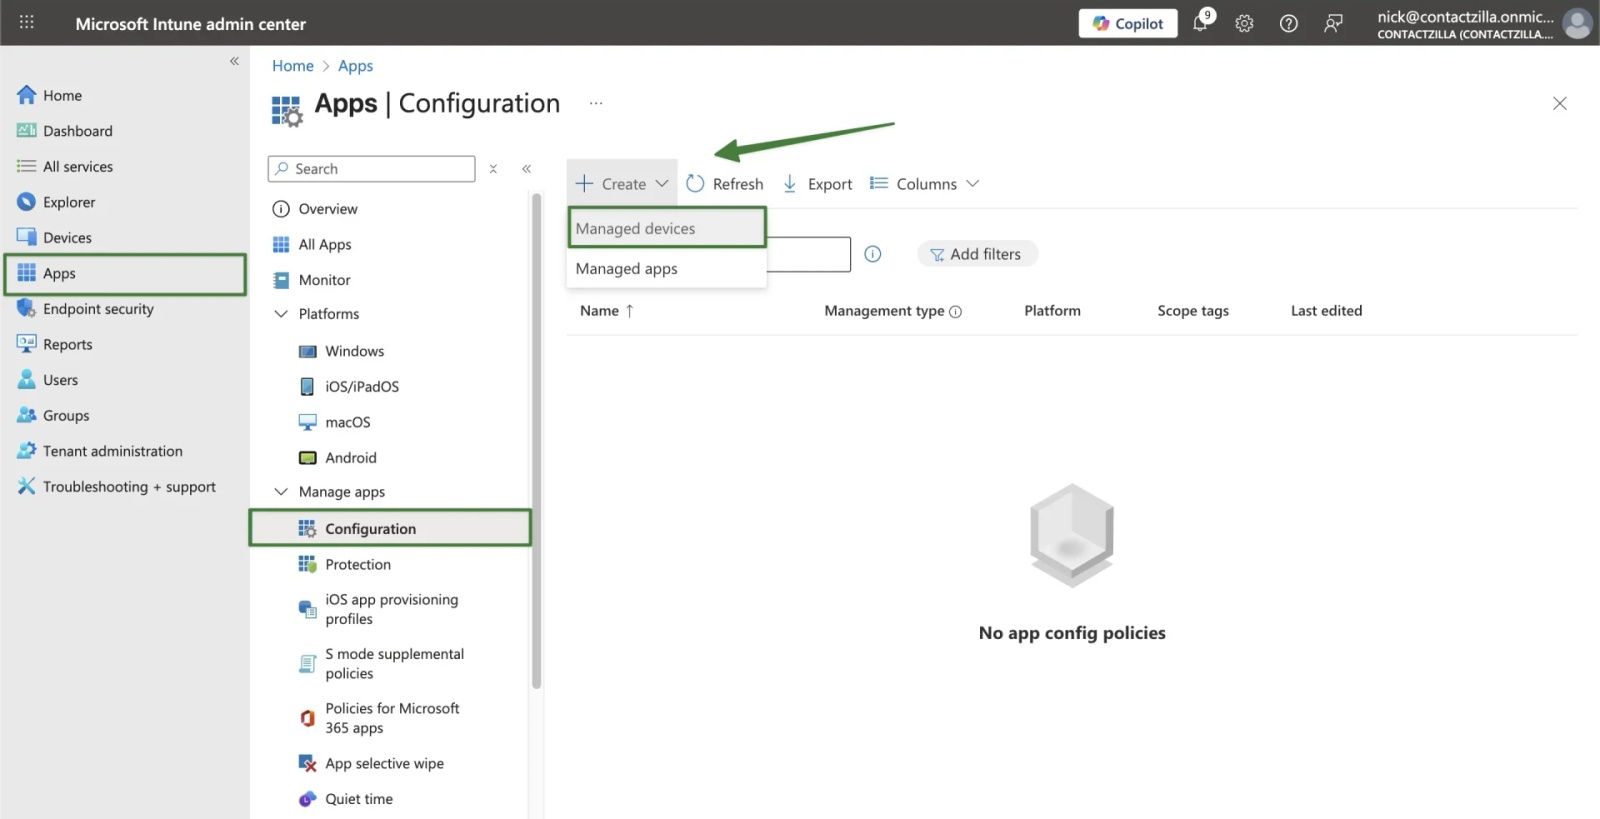Image resolution: width=1600 pixels, height=819 pixels.
Task: Click the Users icon in navigation
Action: [26, 380]
